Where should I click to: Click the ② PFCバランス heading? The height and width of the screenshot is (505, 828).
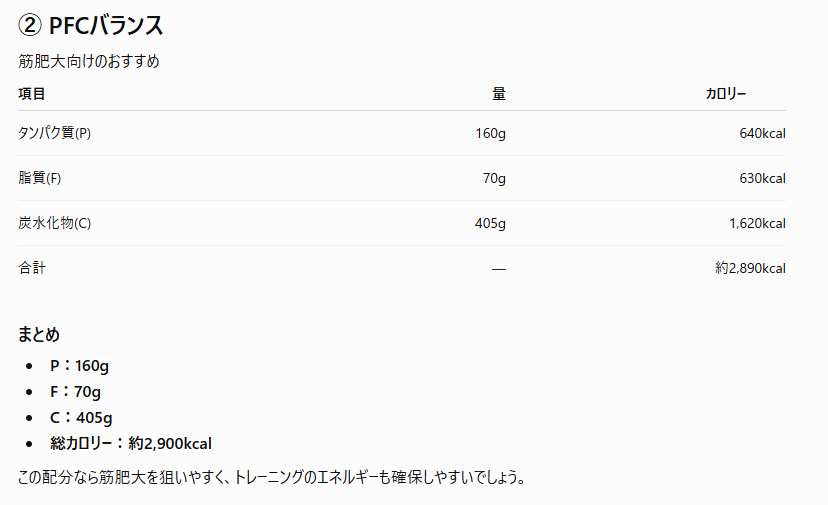point(91,25)
